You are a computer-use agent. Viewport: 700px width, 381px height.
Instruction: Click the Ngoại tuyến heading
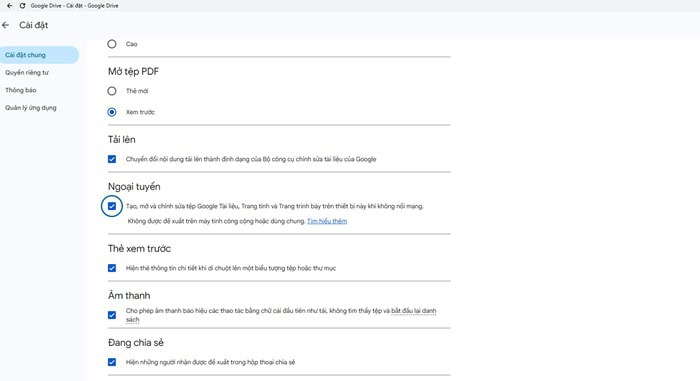[134, 187]
